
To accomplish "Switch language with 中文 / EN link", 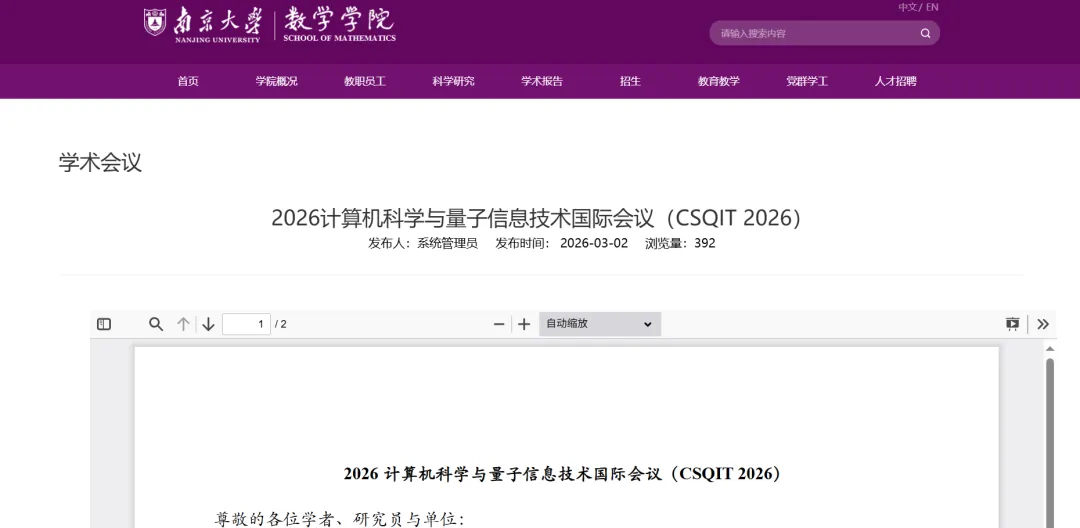I will [918, 7].
